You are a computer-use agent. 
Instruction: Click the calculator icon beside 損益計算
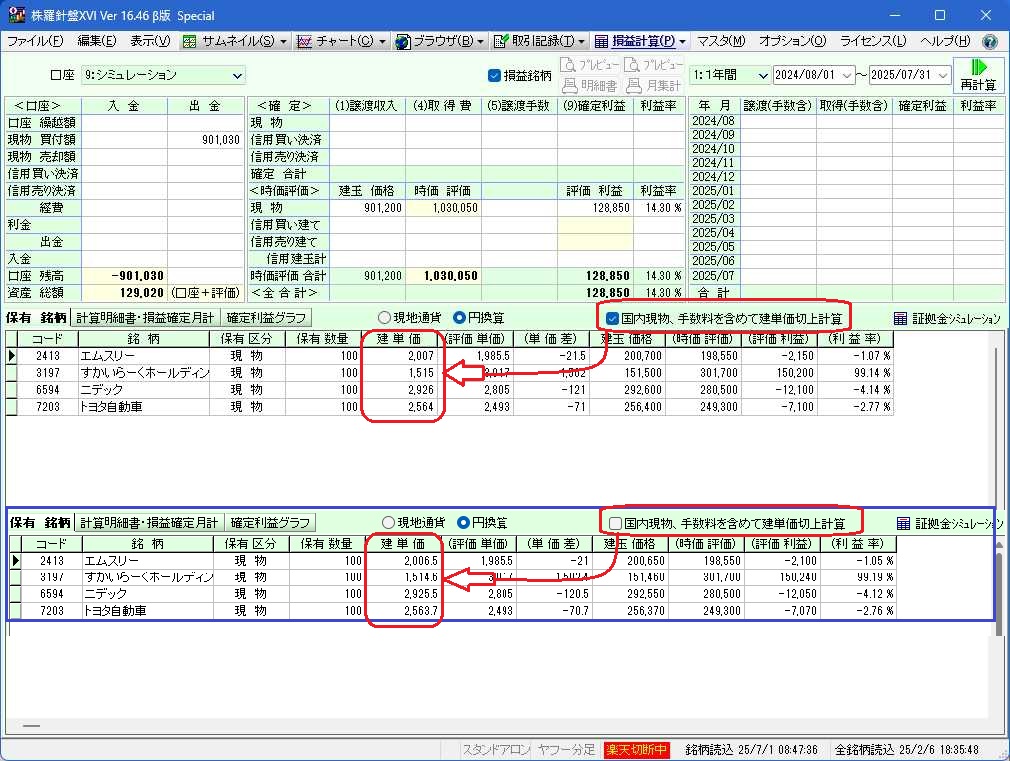point(601,42)
